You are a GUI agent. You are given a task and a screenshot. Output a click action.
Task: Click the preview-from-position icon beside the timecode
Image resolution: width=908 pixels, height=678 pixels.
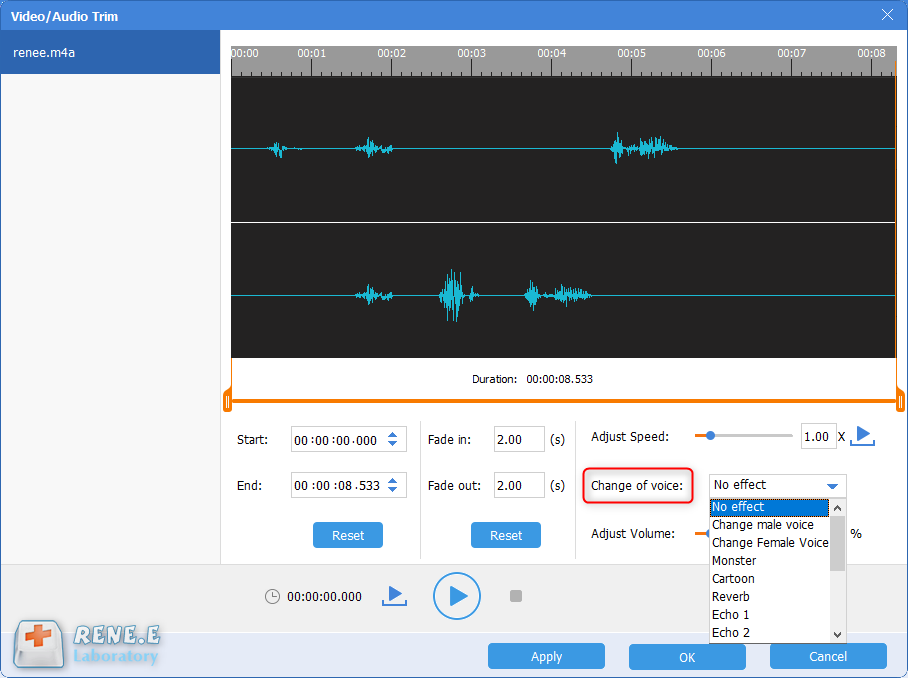[395, 596]
